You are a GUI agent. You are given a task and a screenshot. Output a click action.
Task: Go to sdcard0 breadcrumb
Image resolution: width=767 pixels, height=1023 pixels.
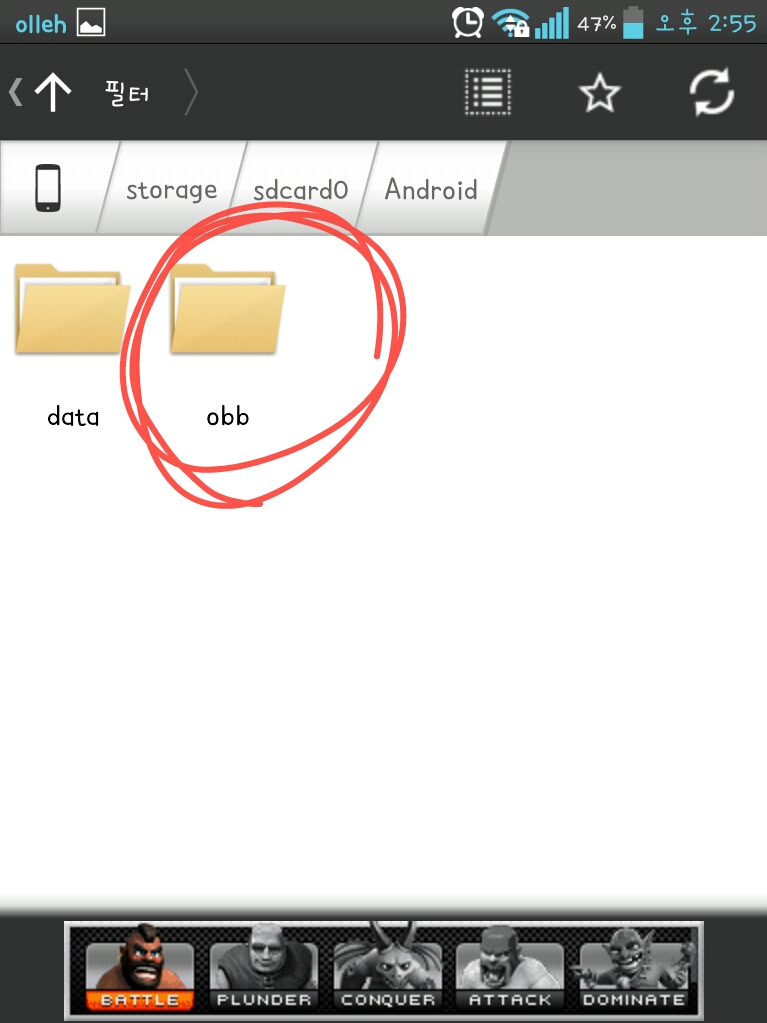pyautogui.click(x=301, y=190)
